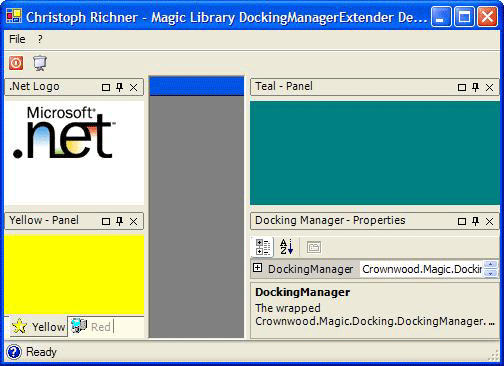Click the bold DockingManager description heading
The image size is (504, 366).
click(x=303, y=292)
